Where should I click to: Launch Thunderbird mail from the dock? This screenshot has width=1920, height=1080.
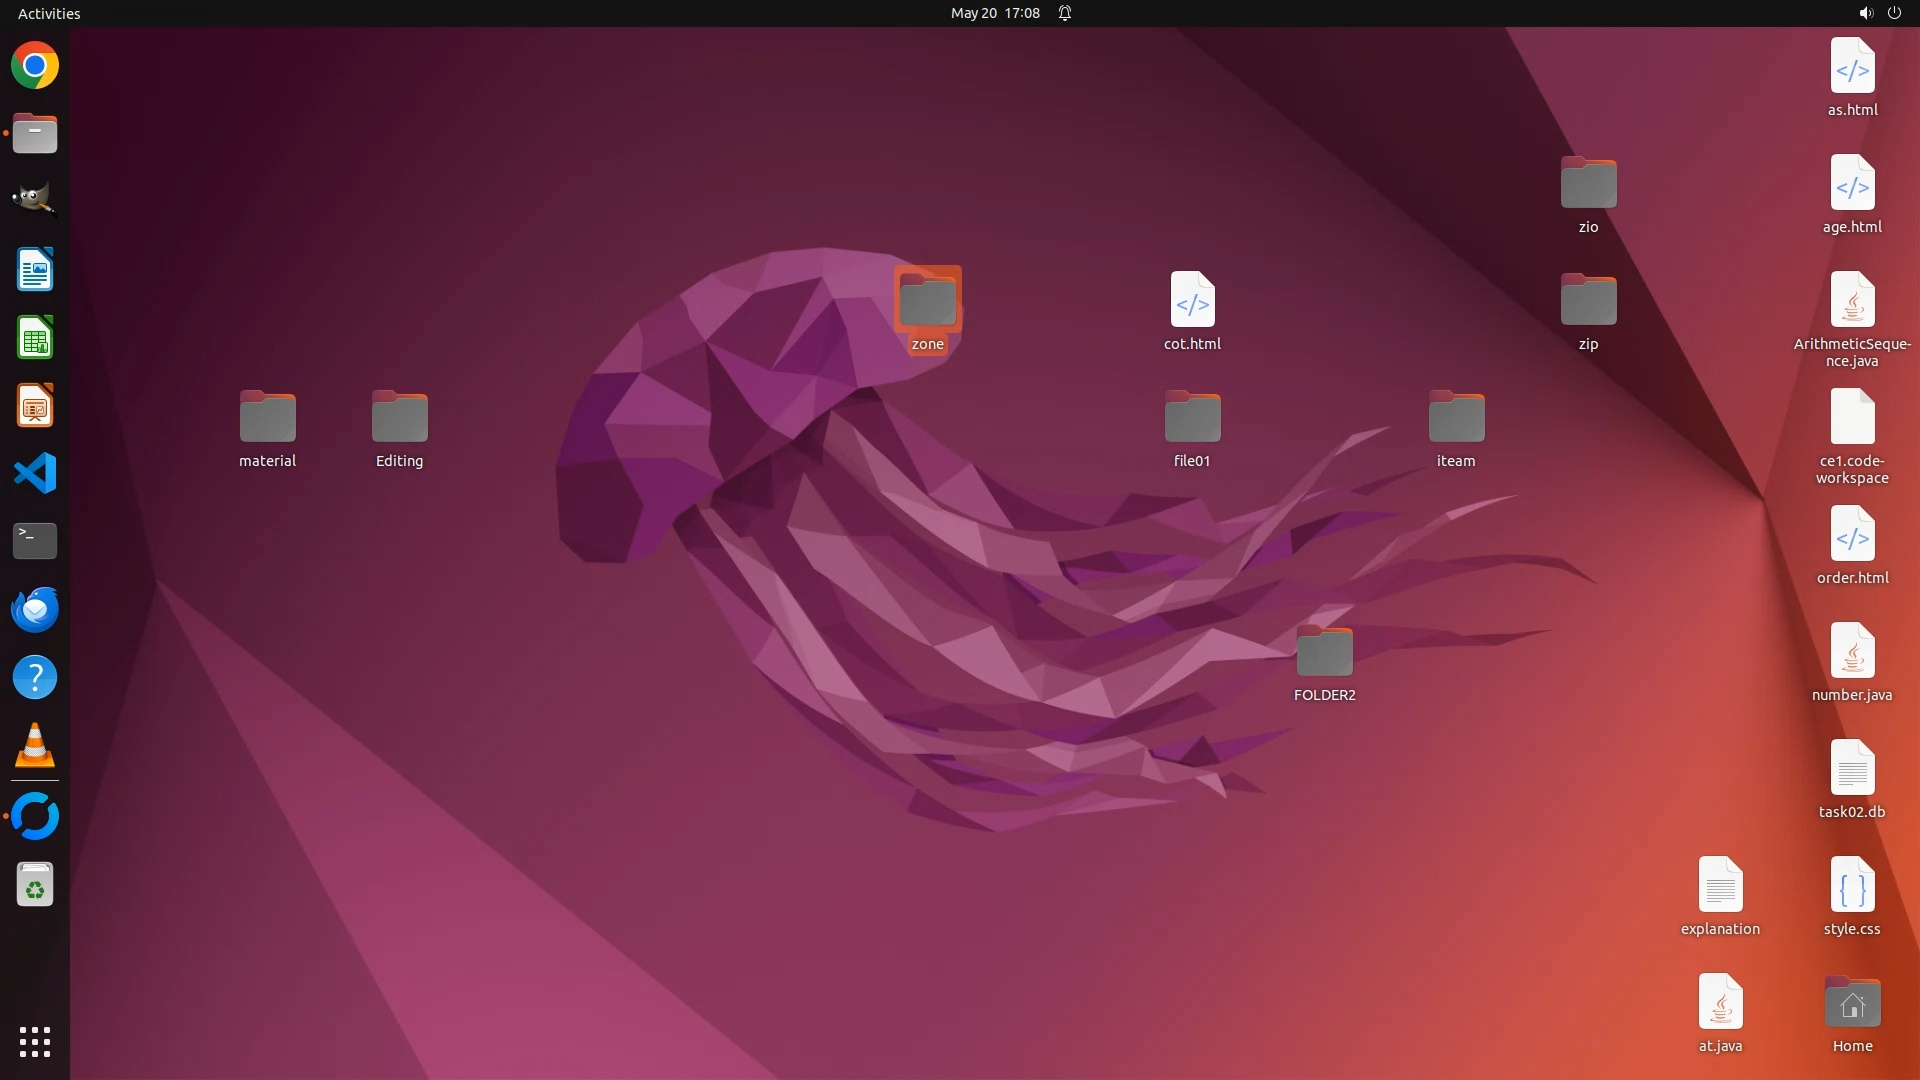pos(35,609)
